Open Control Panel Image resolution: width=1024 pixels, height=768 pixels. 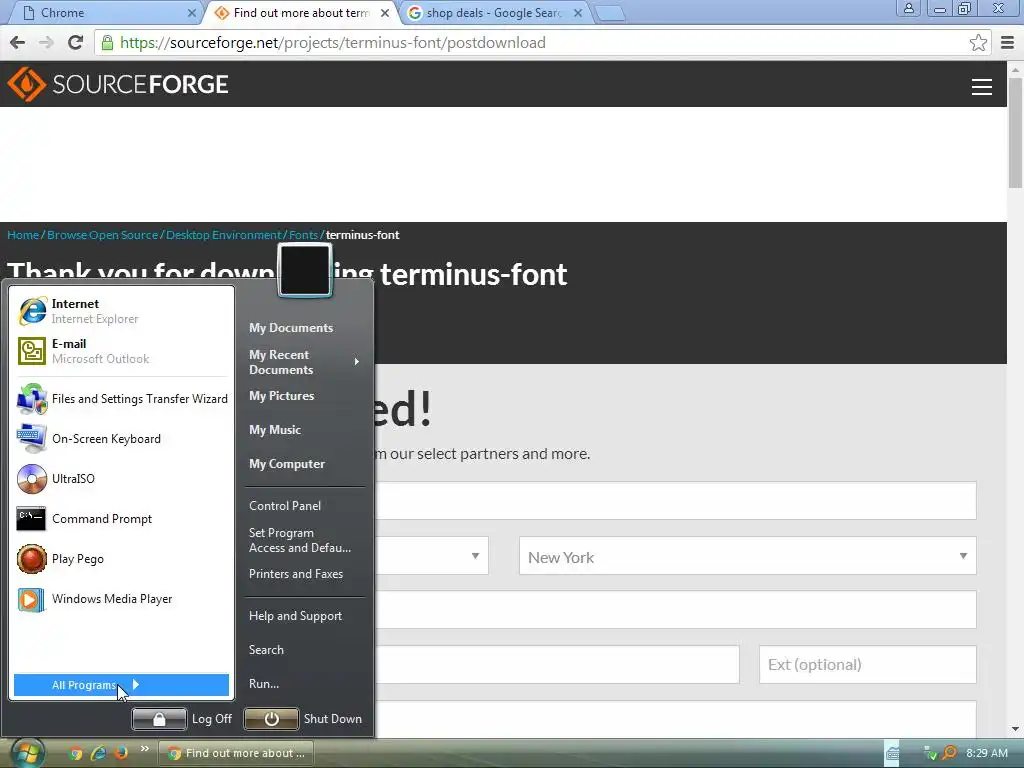pos(285,505)
